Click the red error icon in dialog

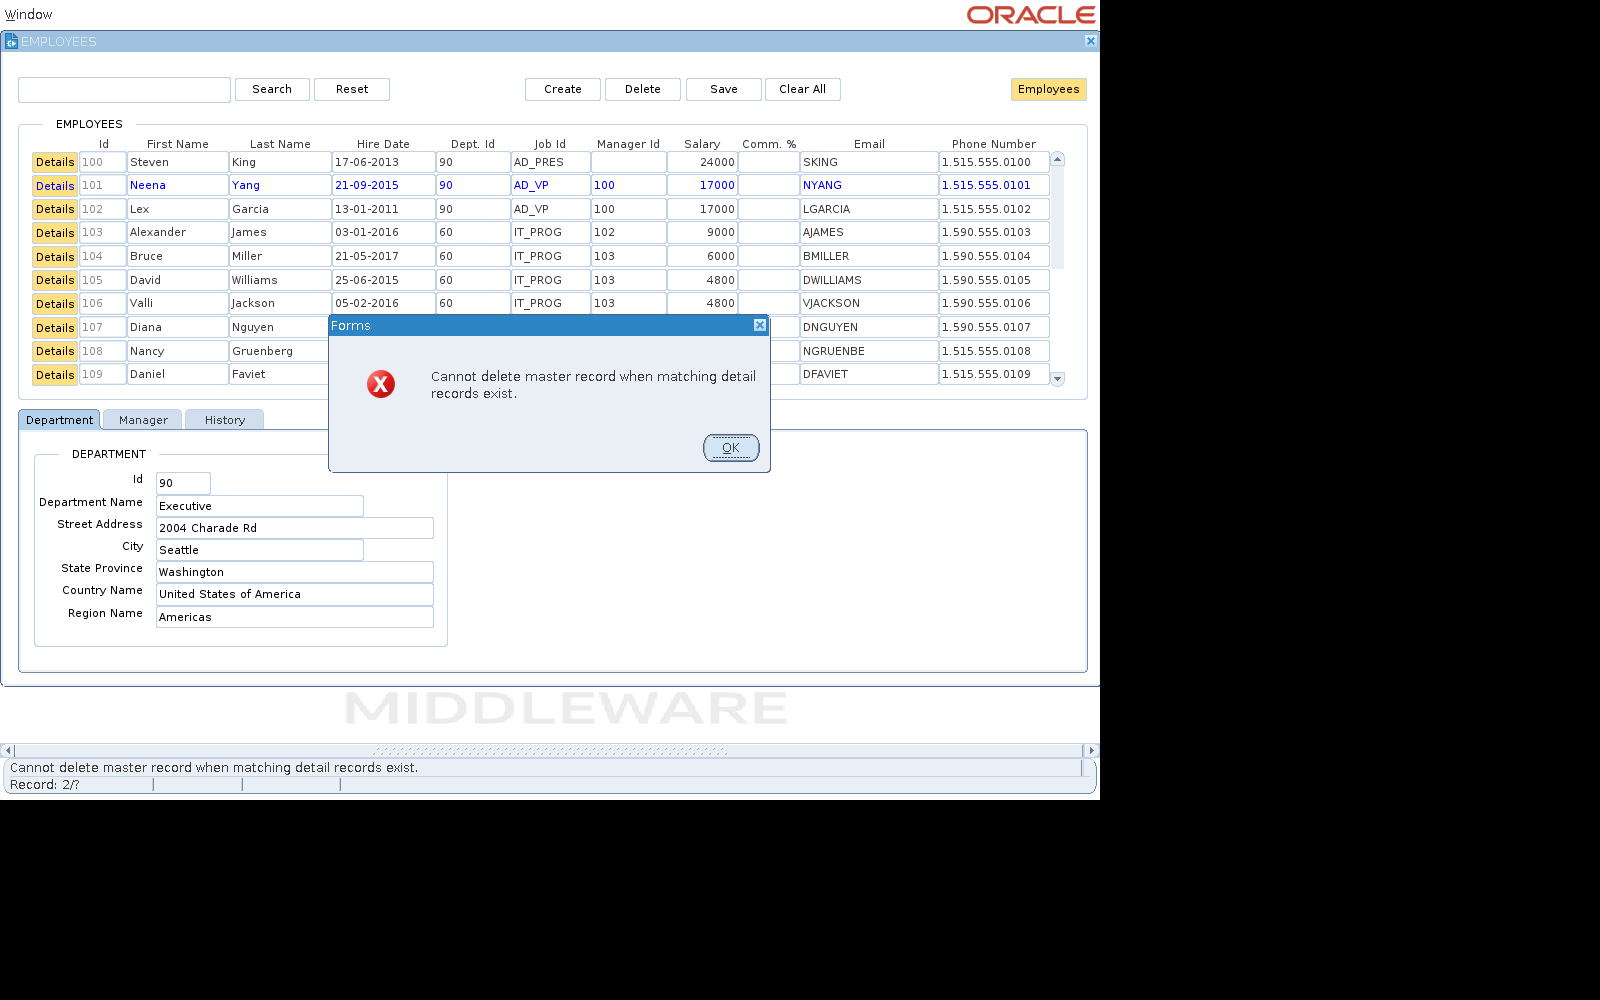381,384
